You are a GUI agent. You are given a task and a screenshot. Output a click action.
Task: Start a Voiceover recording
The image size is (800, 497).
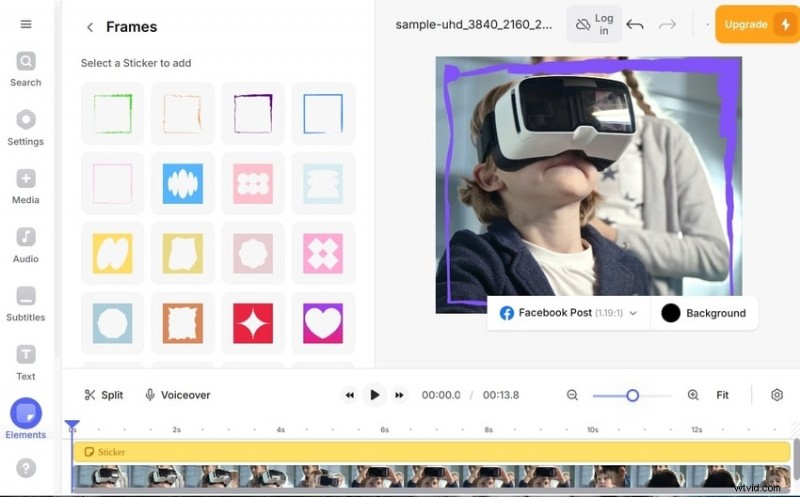click(178, 395)
